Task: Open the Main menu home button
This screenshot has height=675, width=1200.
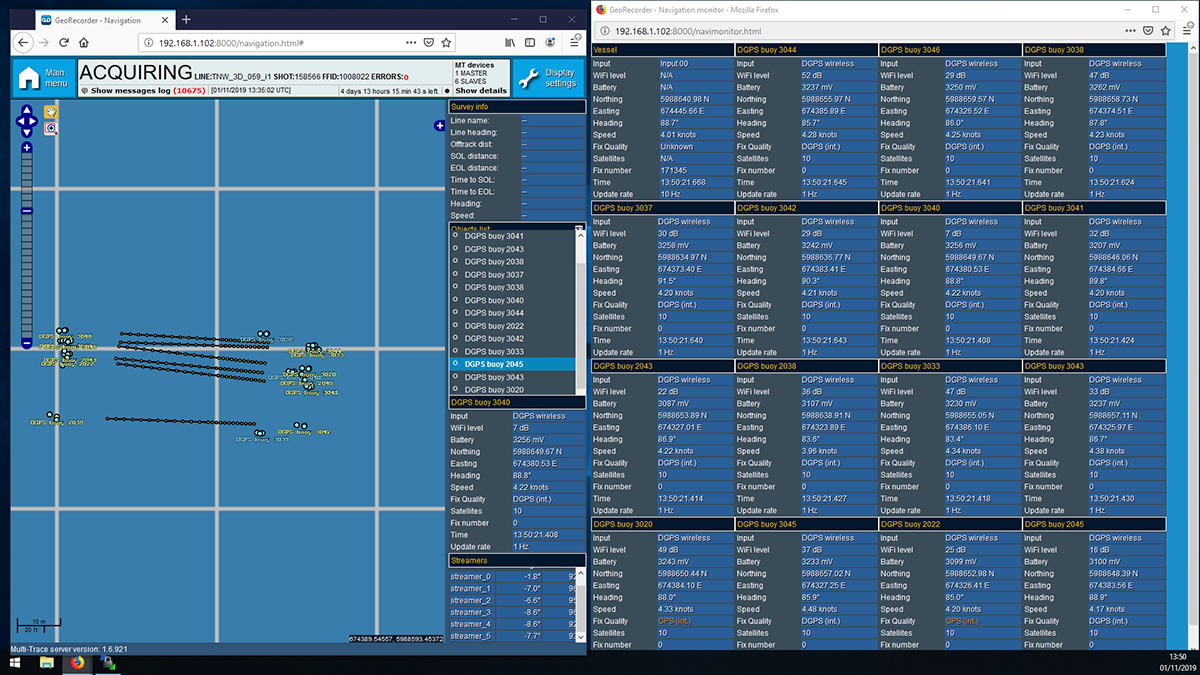Action: click(x=42, y=78)
